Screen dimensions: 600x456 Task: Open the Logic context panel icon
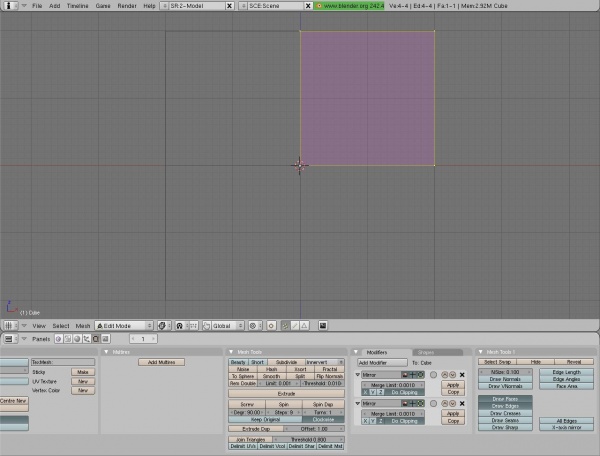tap(59, 339)
